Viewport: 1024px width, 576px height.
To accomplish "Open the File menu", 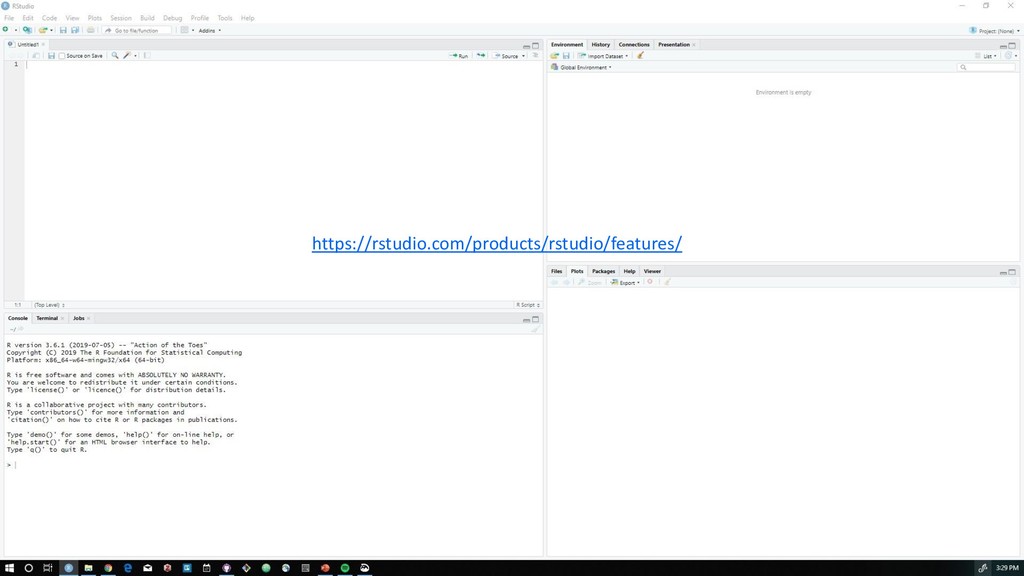I will click(x=9, y=18).
